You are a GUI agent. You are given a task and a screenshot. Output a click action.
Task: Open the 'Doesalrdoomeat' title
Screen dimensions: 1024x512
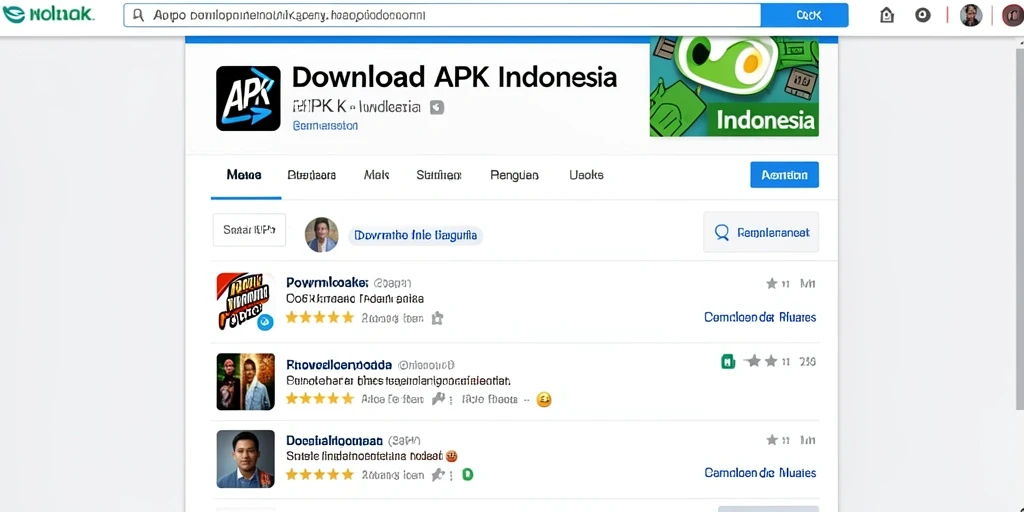coord(334,441)
